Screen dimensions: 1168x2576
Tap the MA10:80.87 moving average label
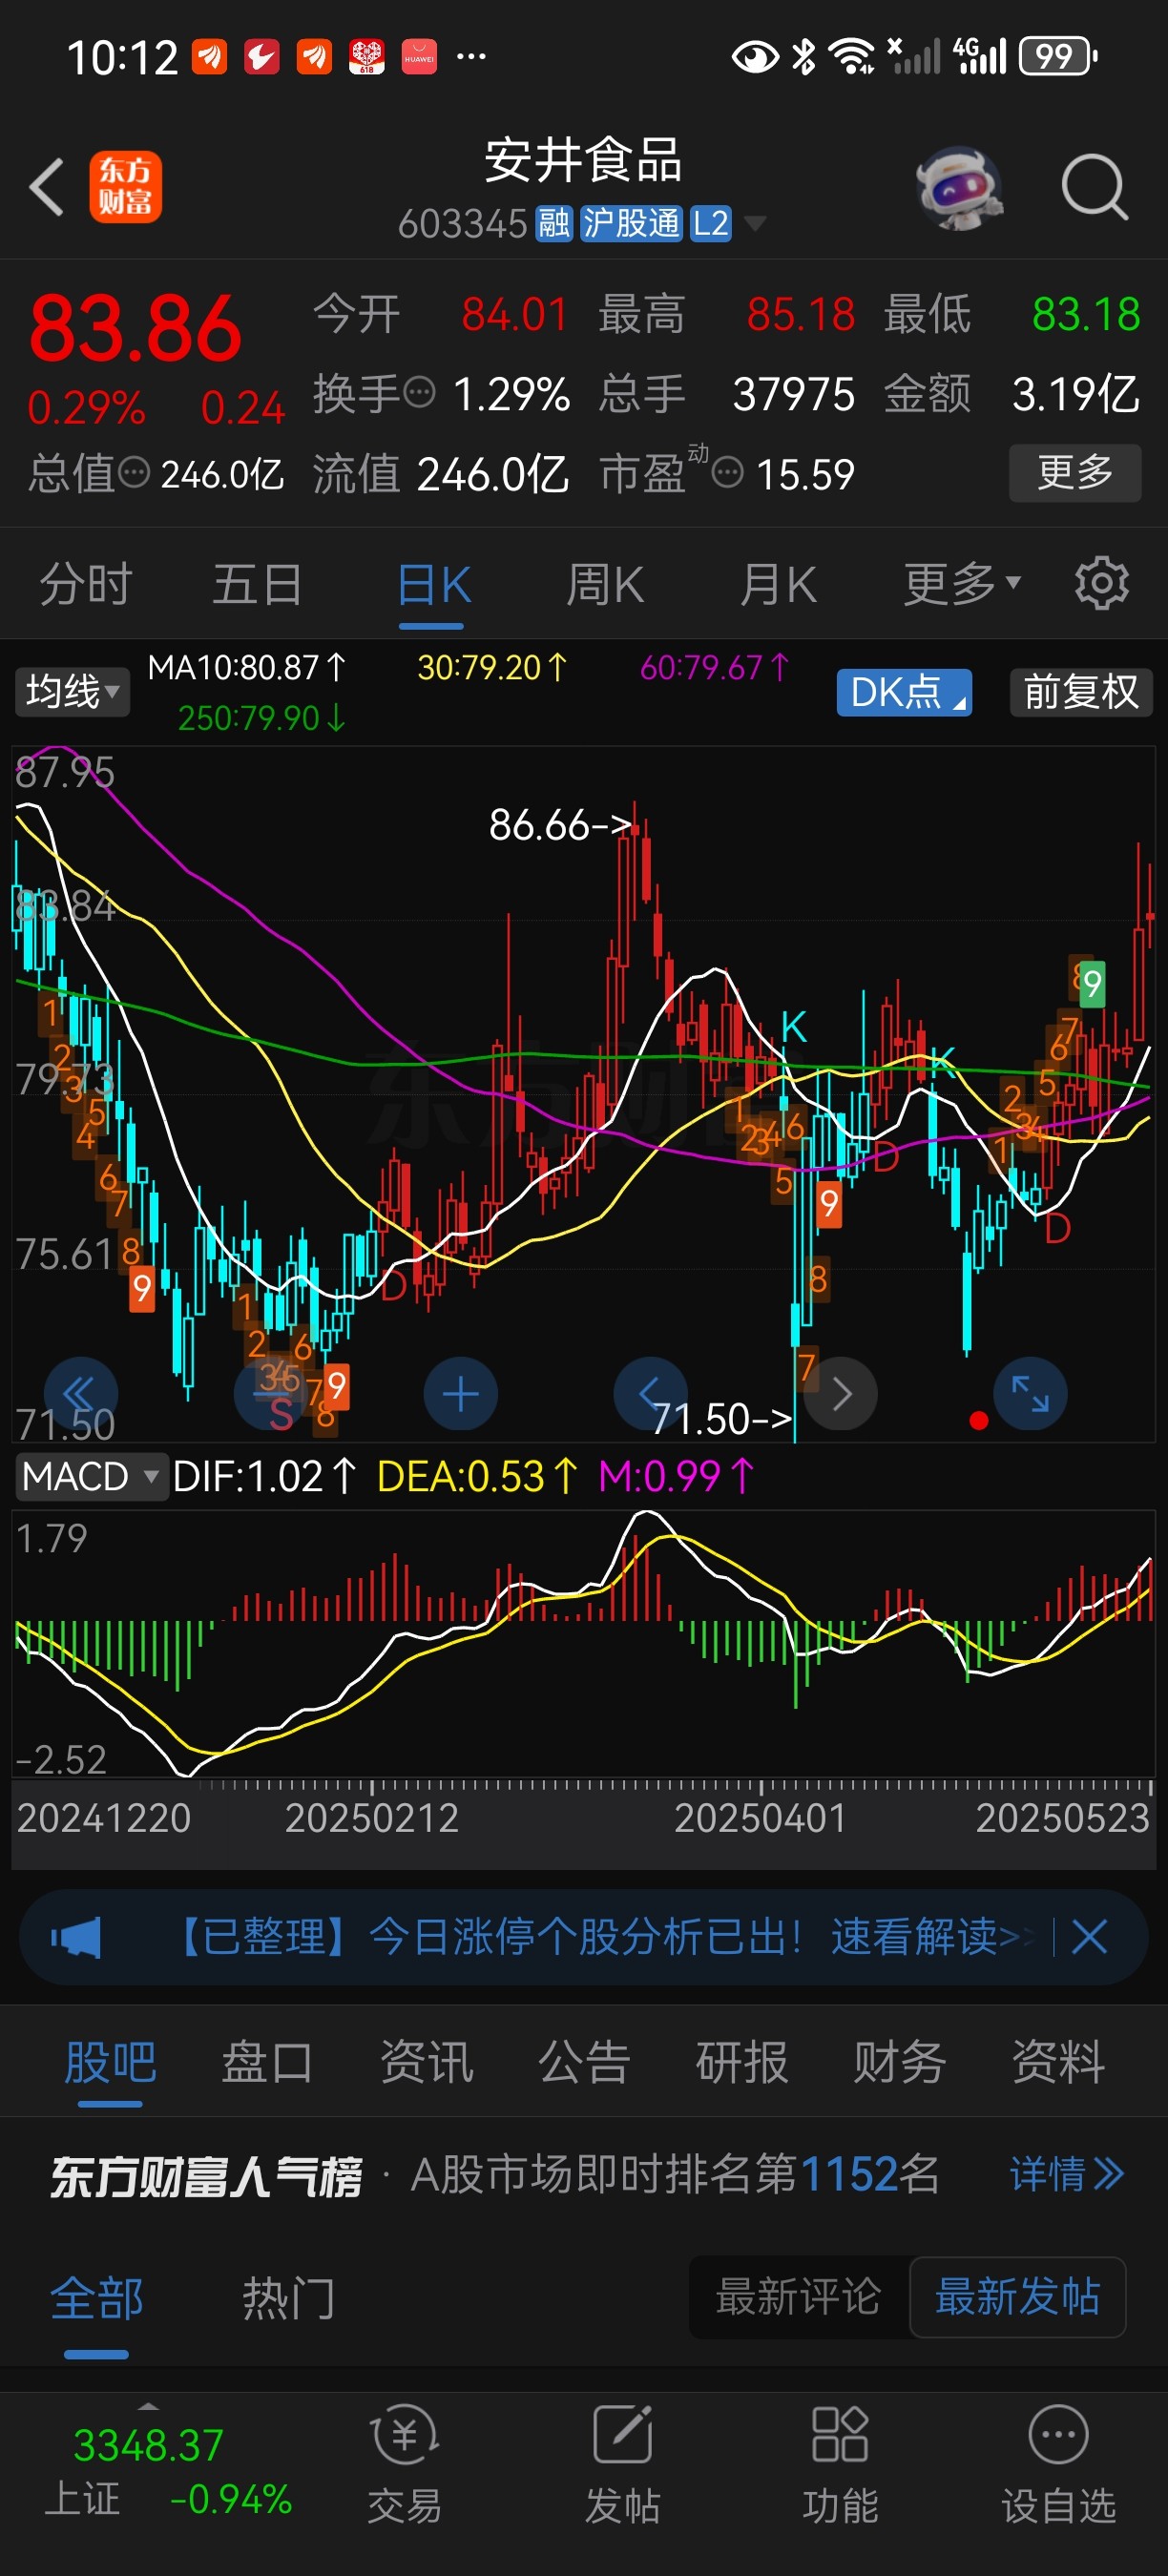pyautogui.click(x=246, y=667)
